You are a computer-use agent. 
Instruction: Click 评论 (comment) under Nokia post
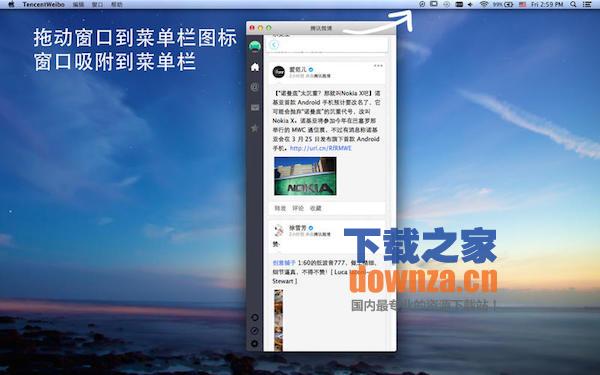point(298,208)
